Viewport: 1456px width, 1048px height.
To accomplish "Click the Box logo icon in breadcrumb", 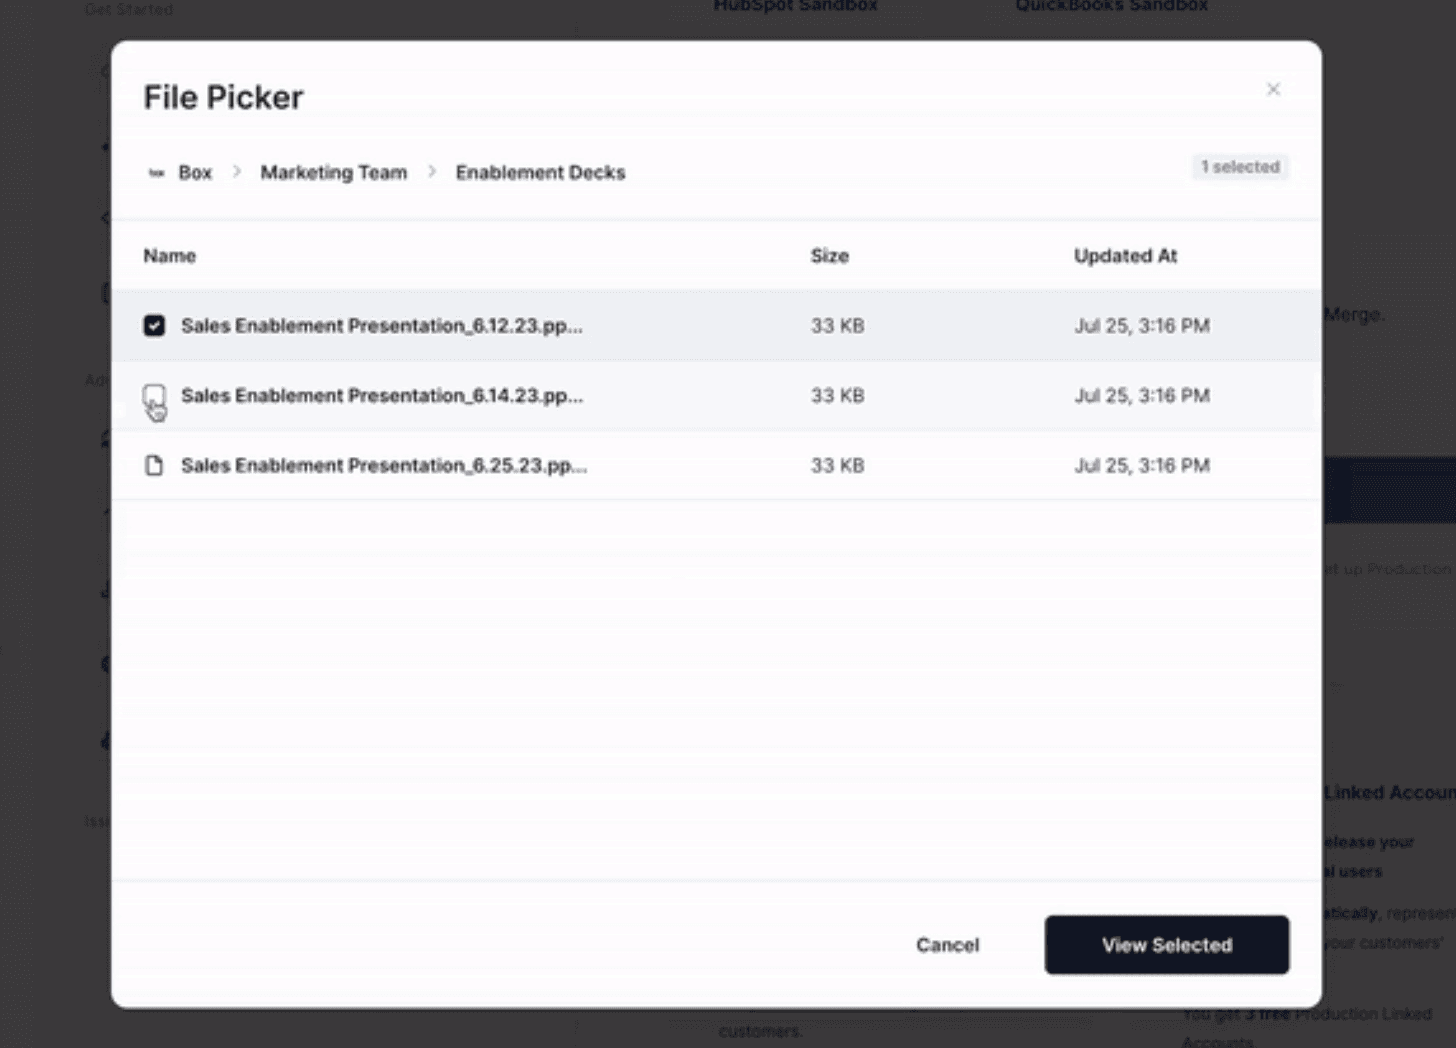I will click(156, 173).
